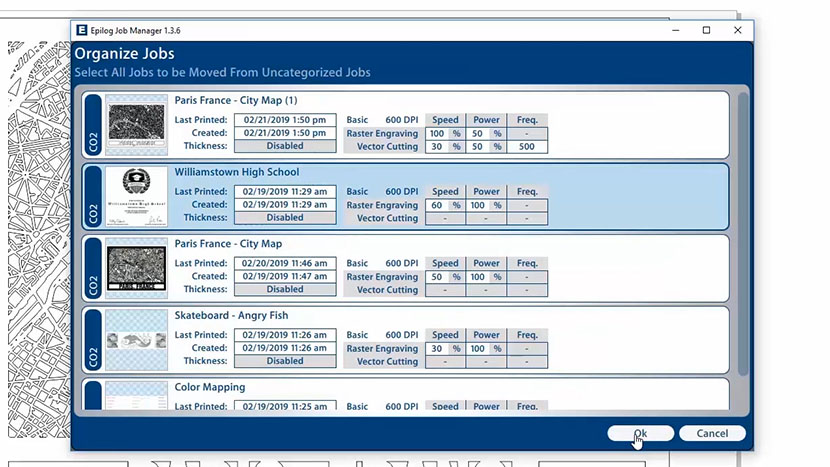
Task: Pick the black Paris France City Map thumbnail
Action: 136,268
